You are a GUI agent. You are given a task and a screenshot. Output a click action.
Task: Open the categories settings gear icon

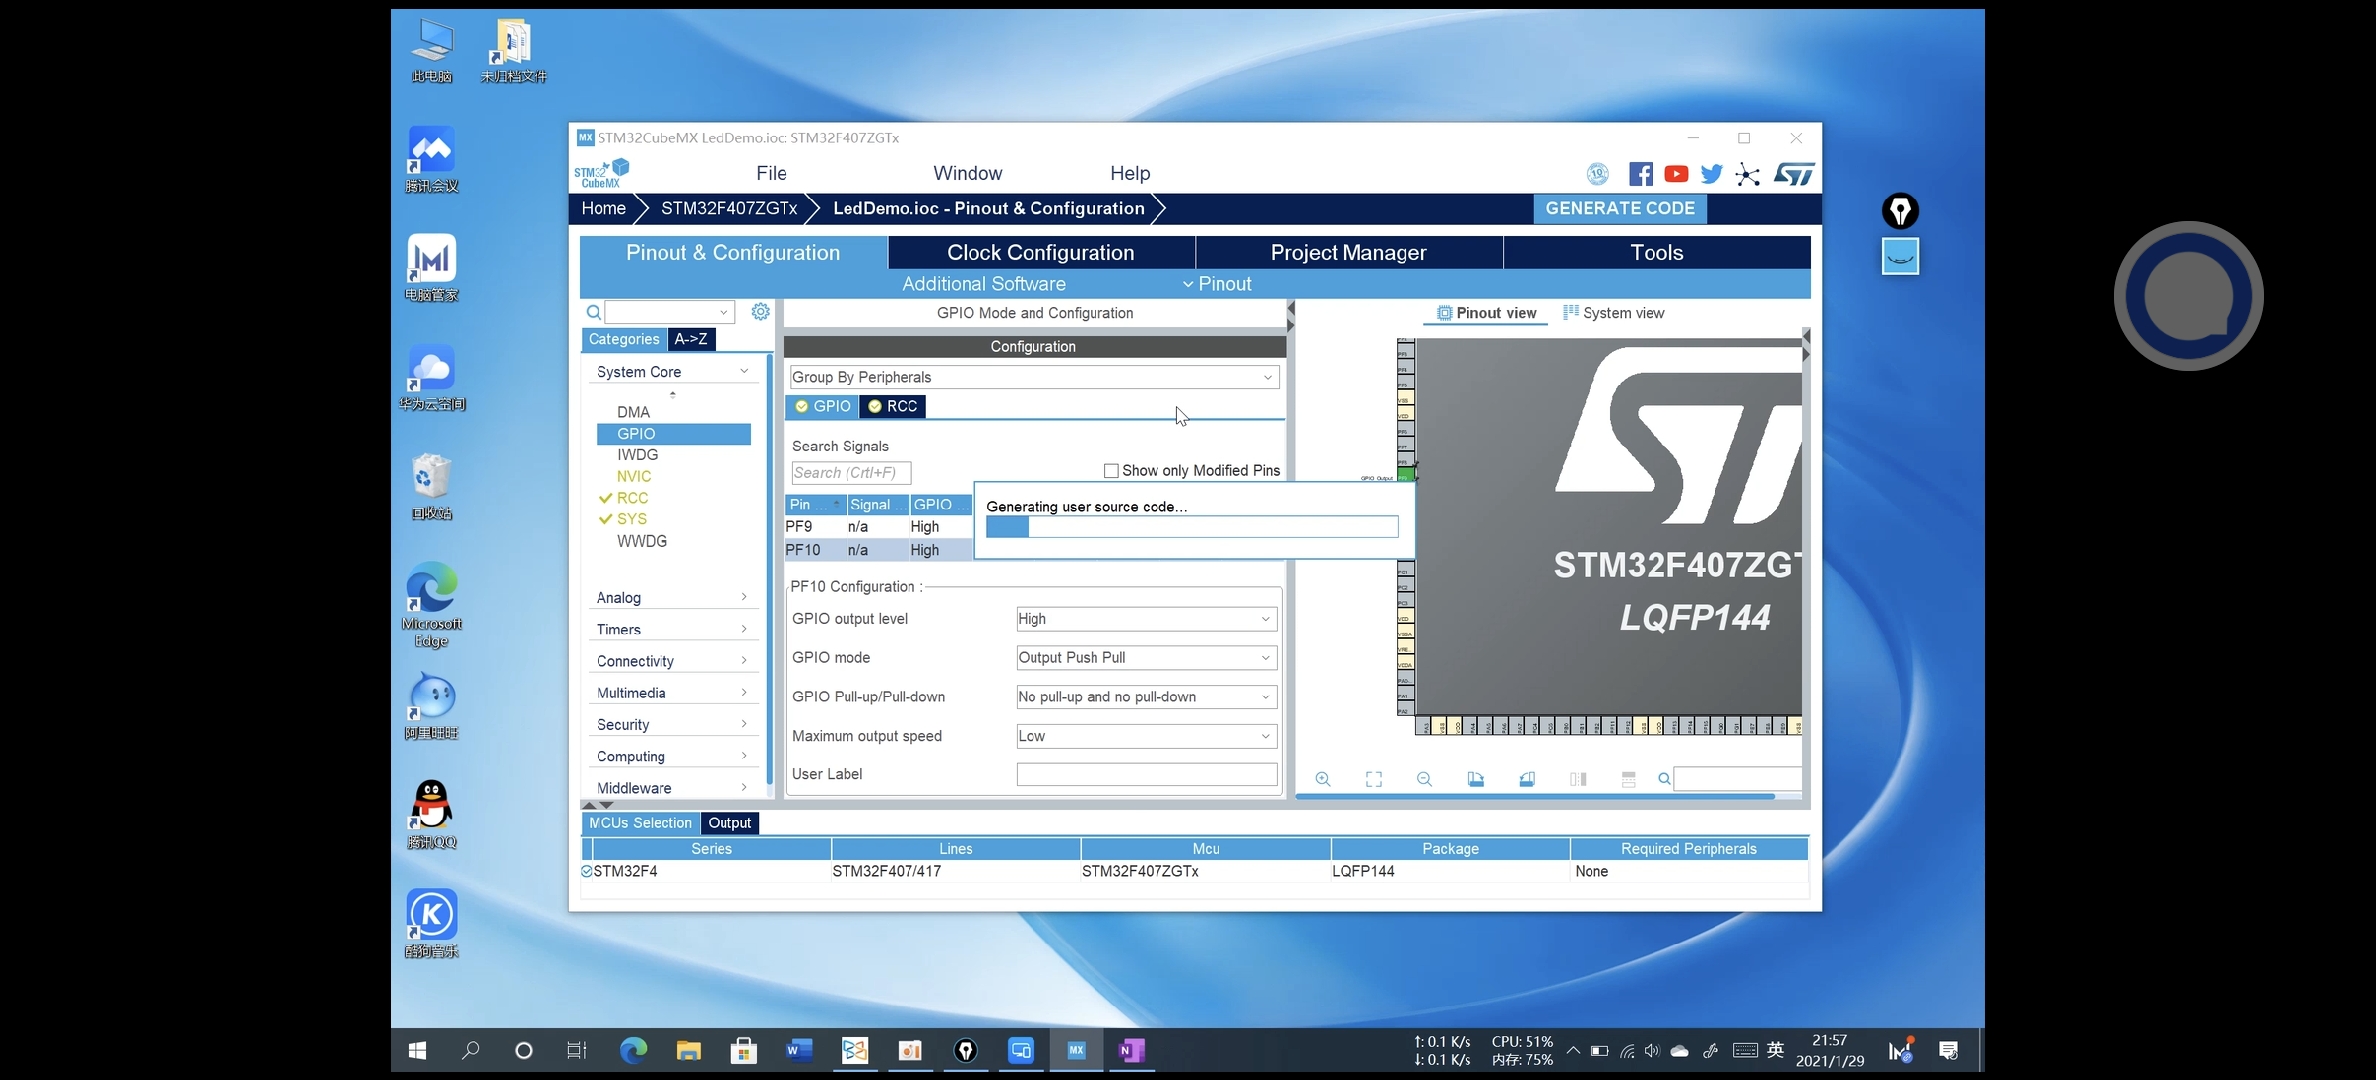pos(760,312)
